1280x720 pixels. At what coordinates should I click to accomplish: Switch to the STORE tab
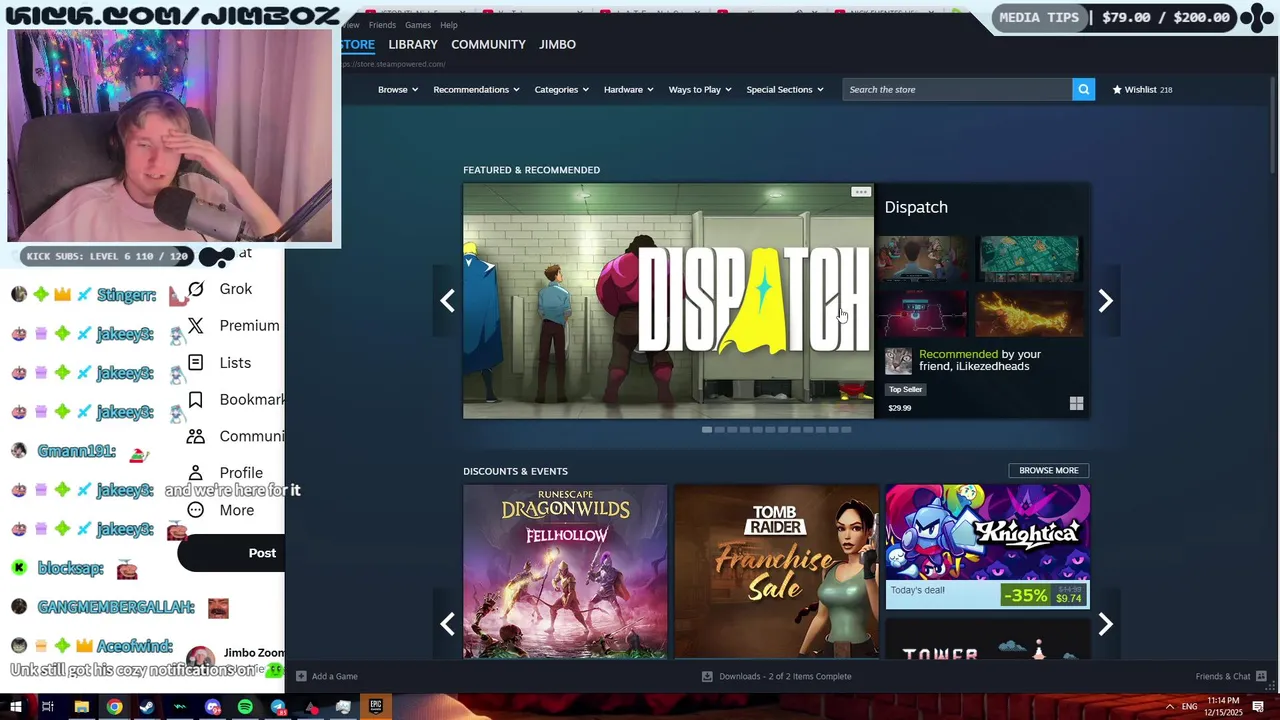(x=357, y=45)
